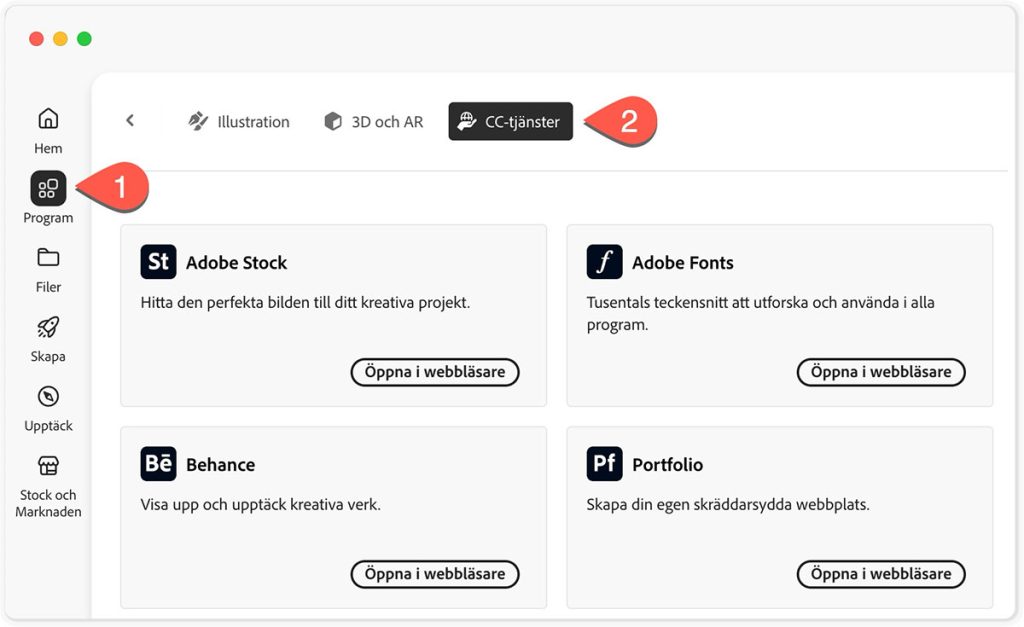This screenshot has height=627, width=1024.
Task: Click the back chevron arrow
Action: (x=130, y=120)
